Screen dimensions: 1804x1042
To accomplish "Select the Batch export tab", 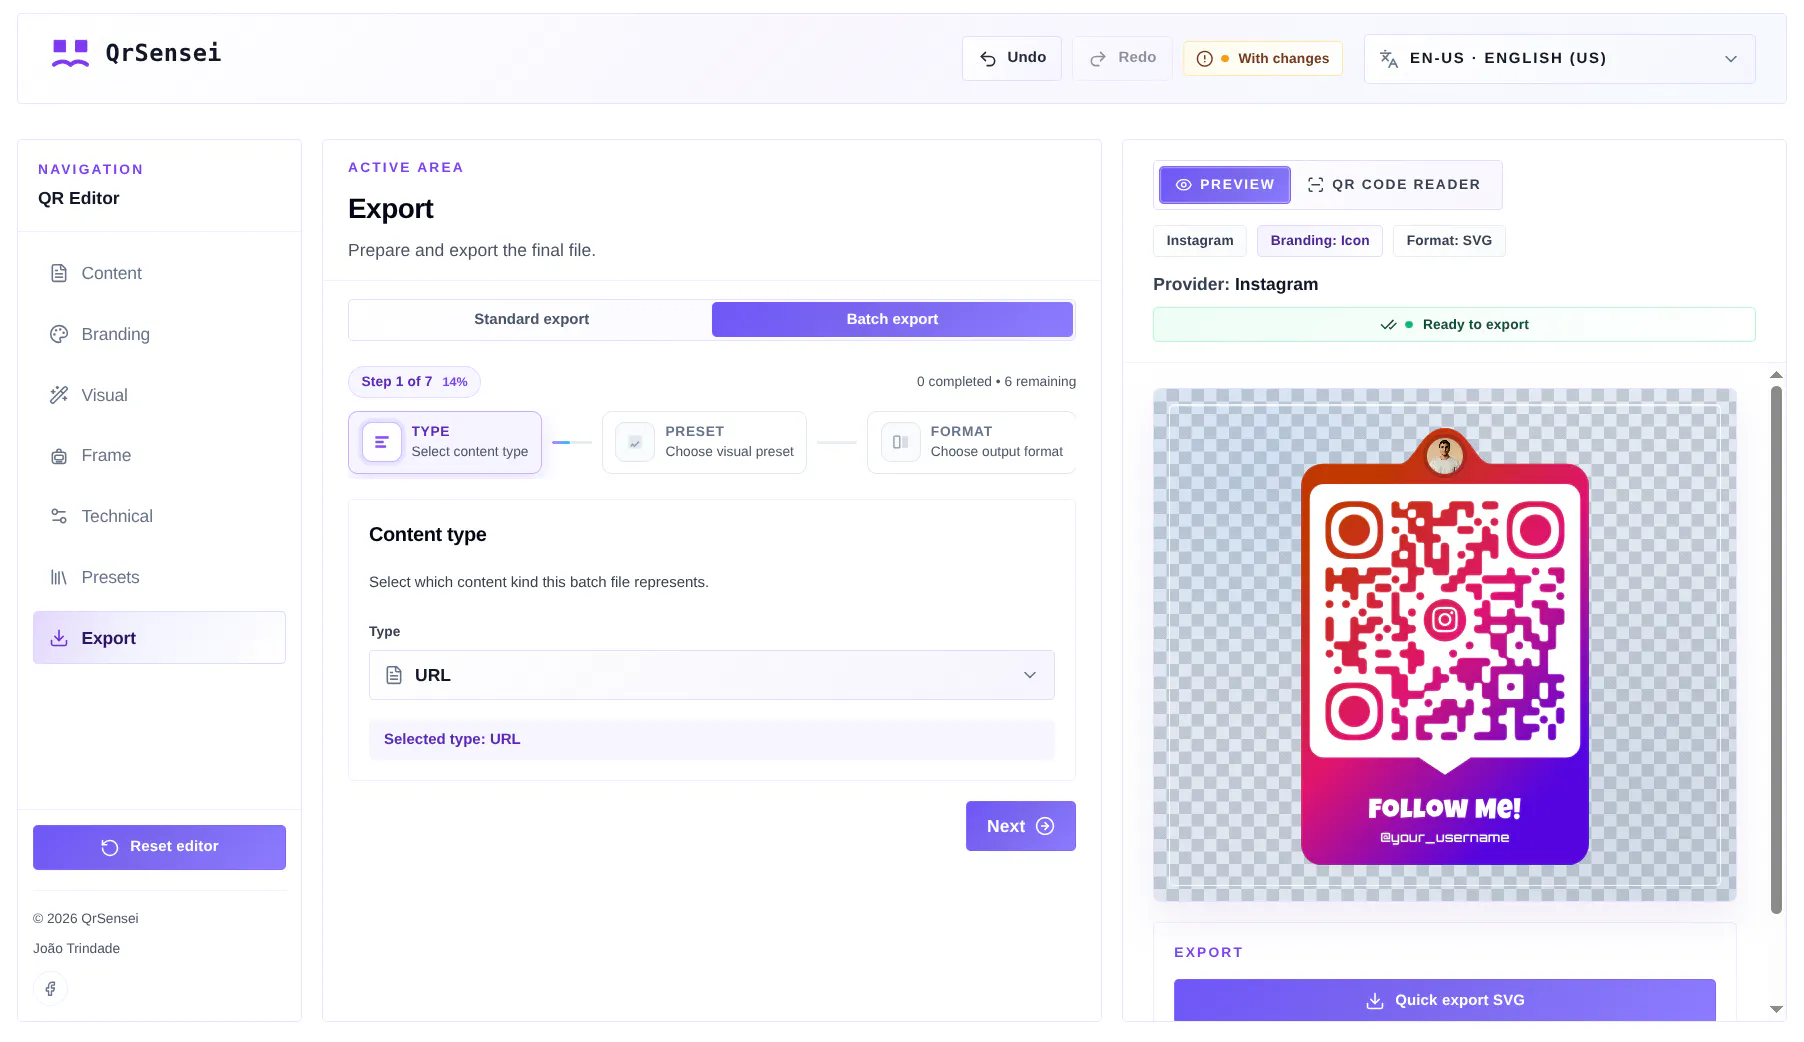I will 892,319.
